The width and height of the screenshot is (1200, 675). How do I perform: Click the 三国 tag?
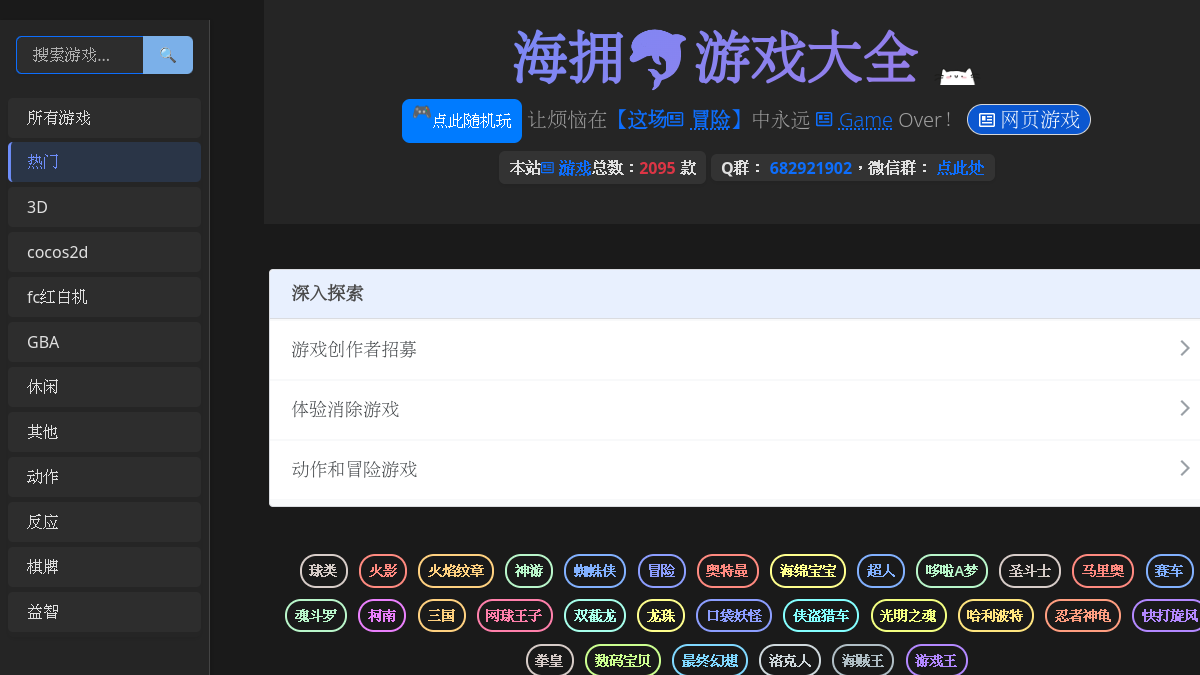(x=442, y=615)
